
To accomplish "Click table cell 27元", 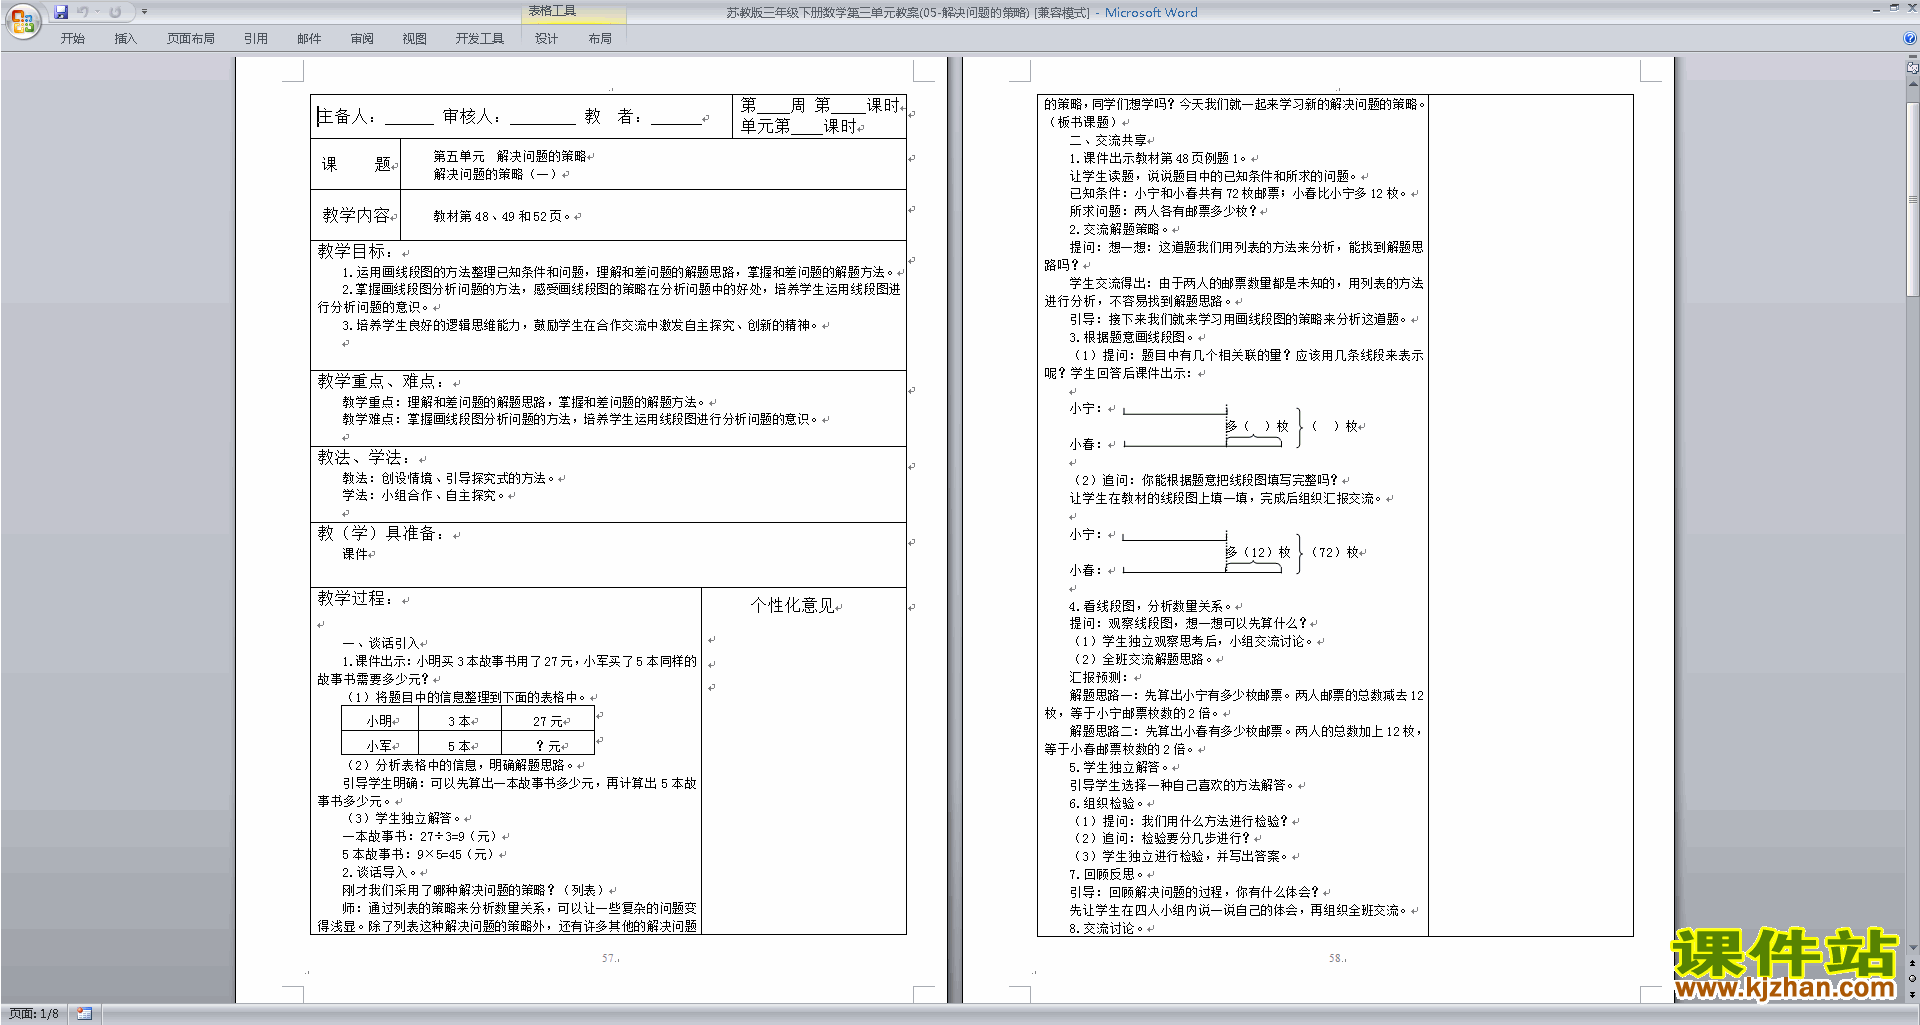I will point(547,721).
